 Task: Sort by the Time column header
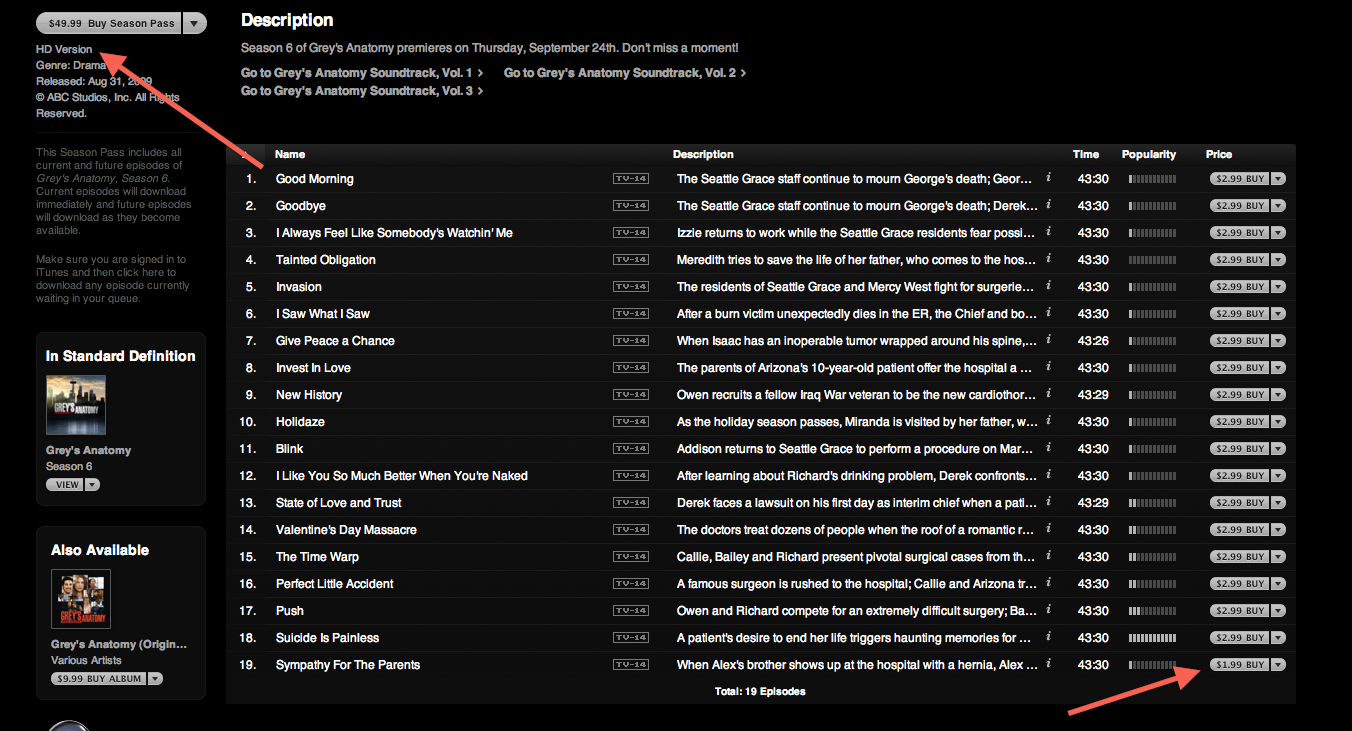1086,154
